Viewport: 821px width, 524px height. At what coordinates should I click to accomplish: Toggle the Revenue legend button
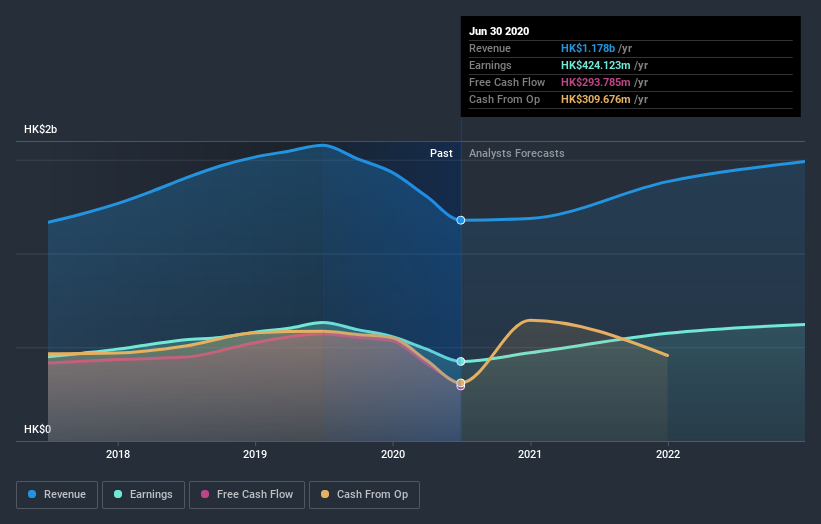[x=57, y=495]
